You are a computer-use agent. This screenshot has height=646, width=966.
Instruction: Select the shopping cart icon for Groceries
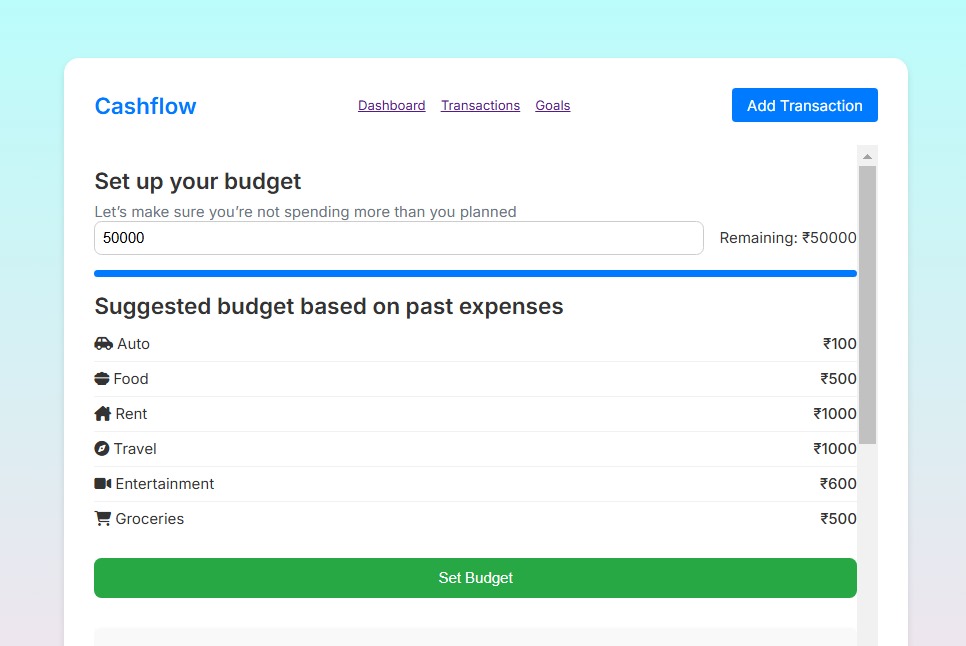pos(103,519)
